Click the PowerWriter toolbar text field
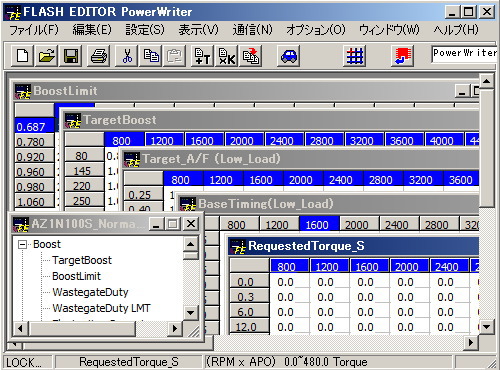This screenshot has width=500, height=370. (x=464, y=54)
